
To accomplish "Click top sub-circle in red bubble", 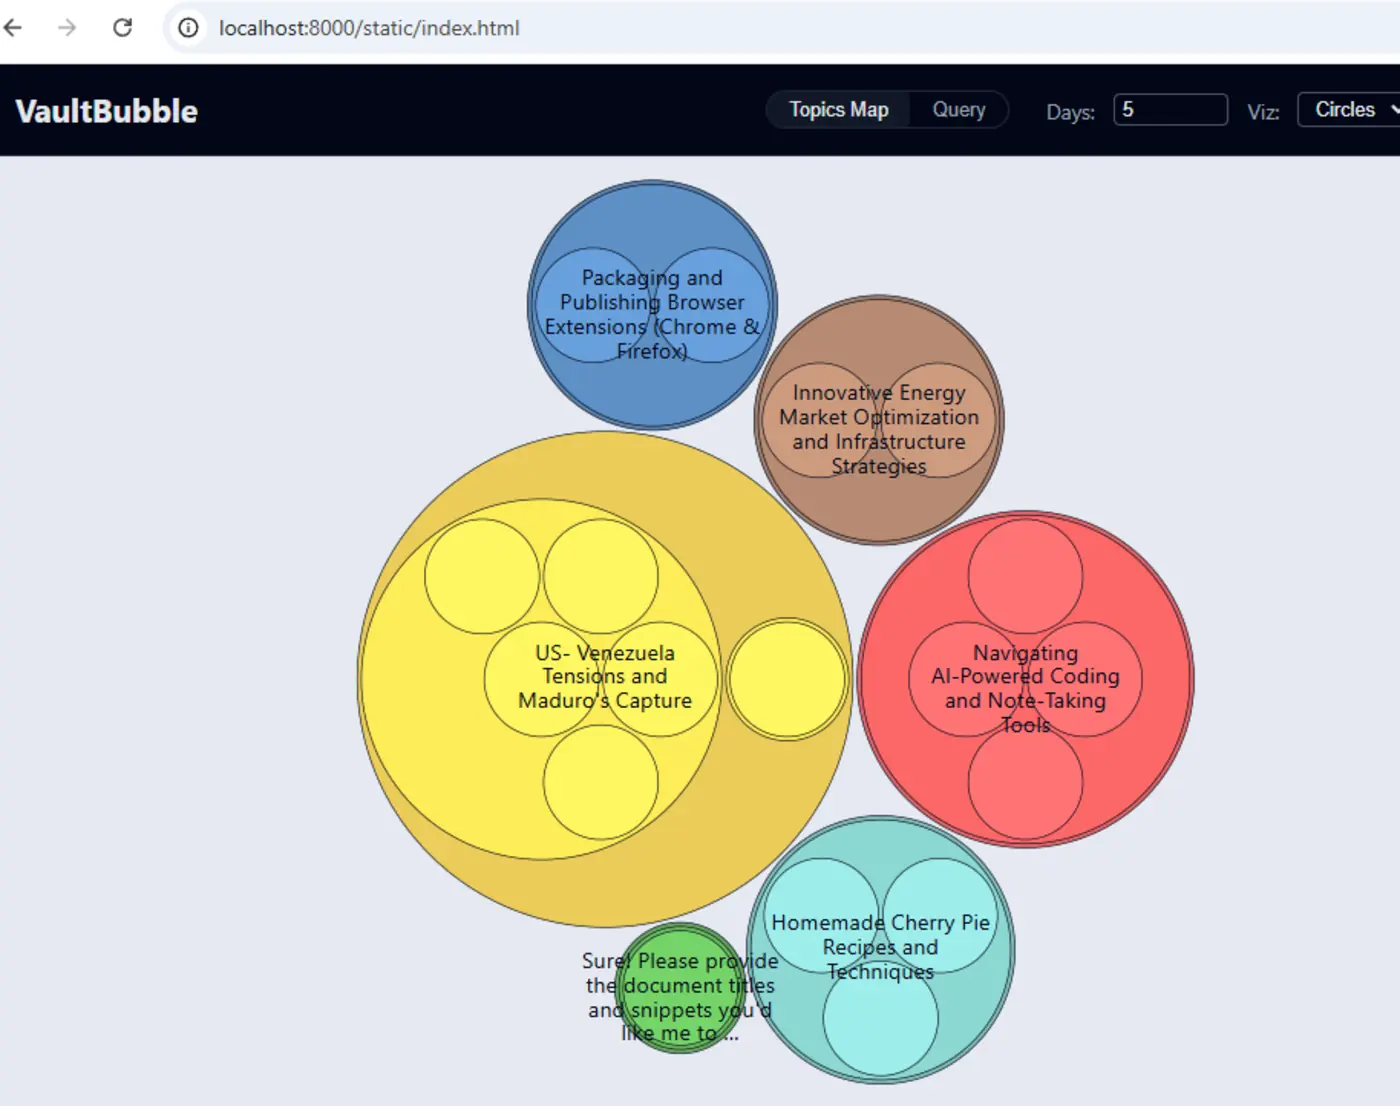I will coord(1025,576).
